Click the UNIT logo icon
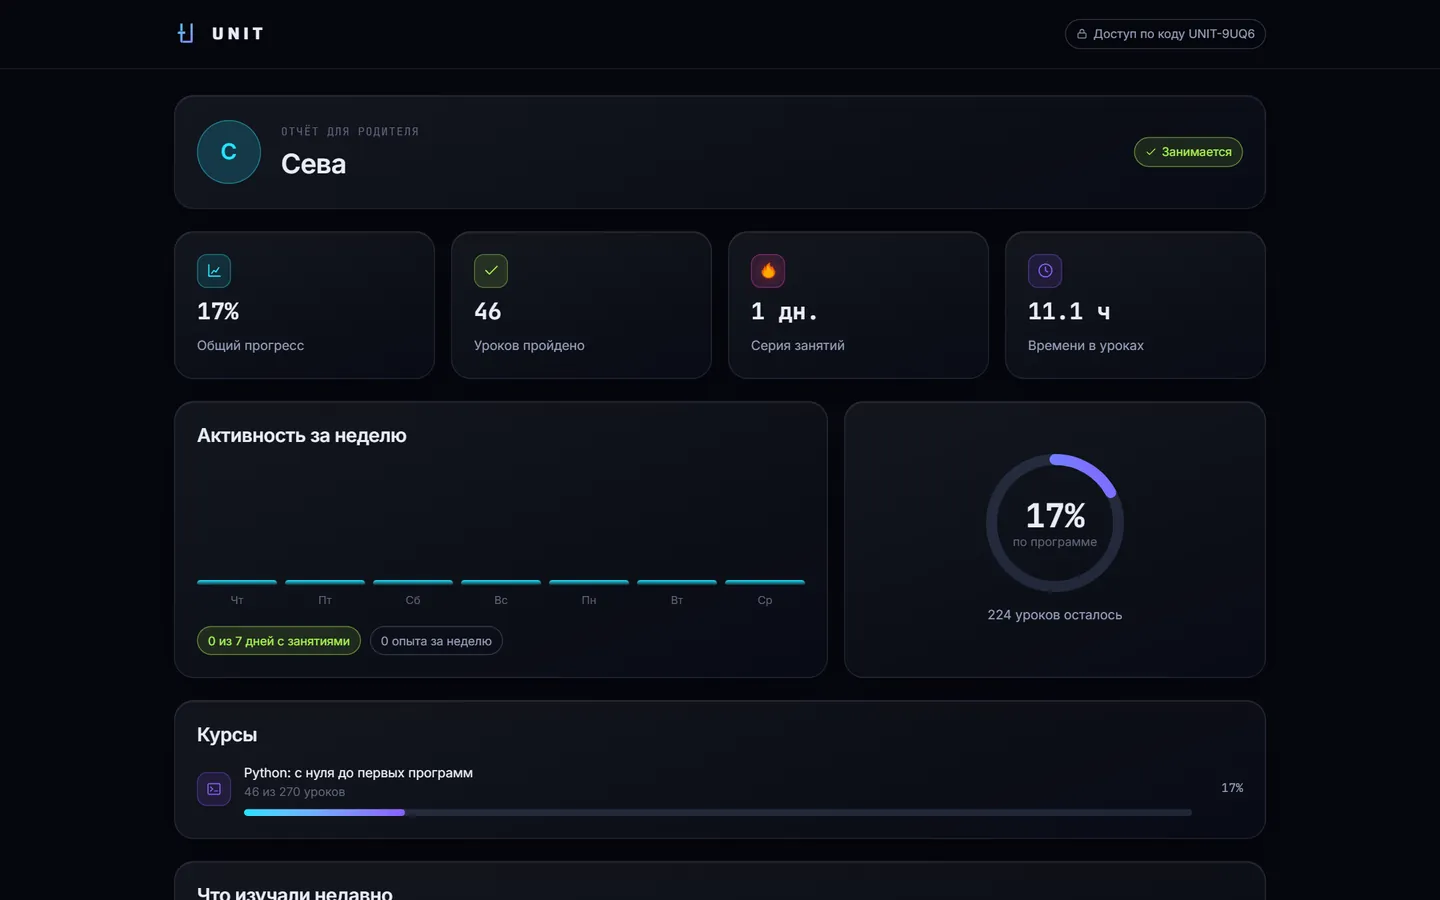The width and height of the screenshot is (1440, 900). 185,33
